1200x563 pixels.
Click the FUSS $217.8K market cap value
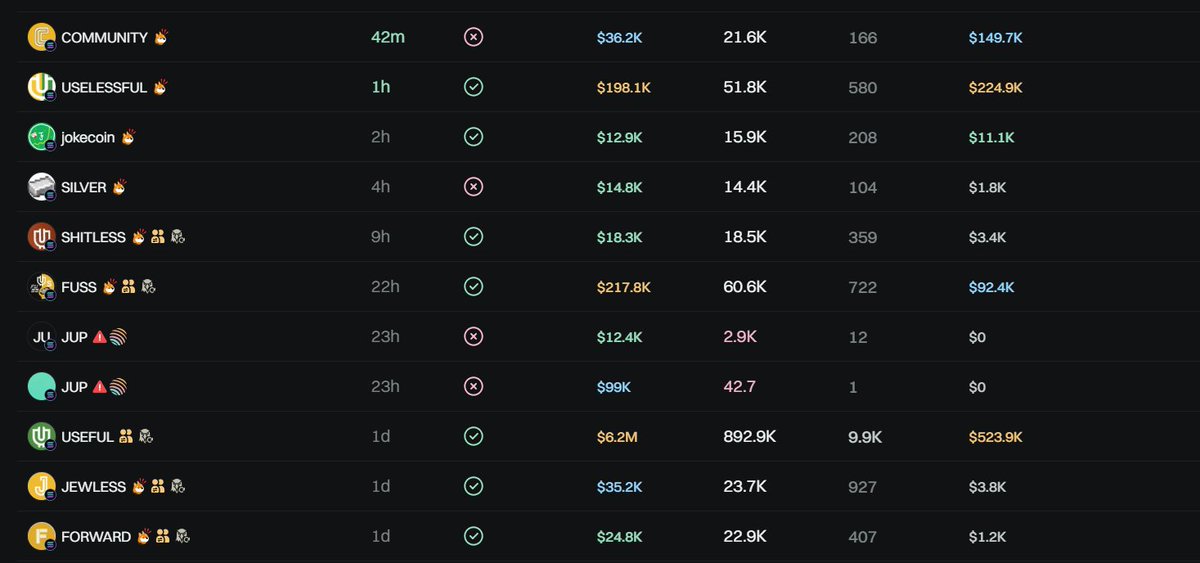coord(624,287)
